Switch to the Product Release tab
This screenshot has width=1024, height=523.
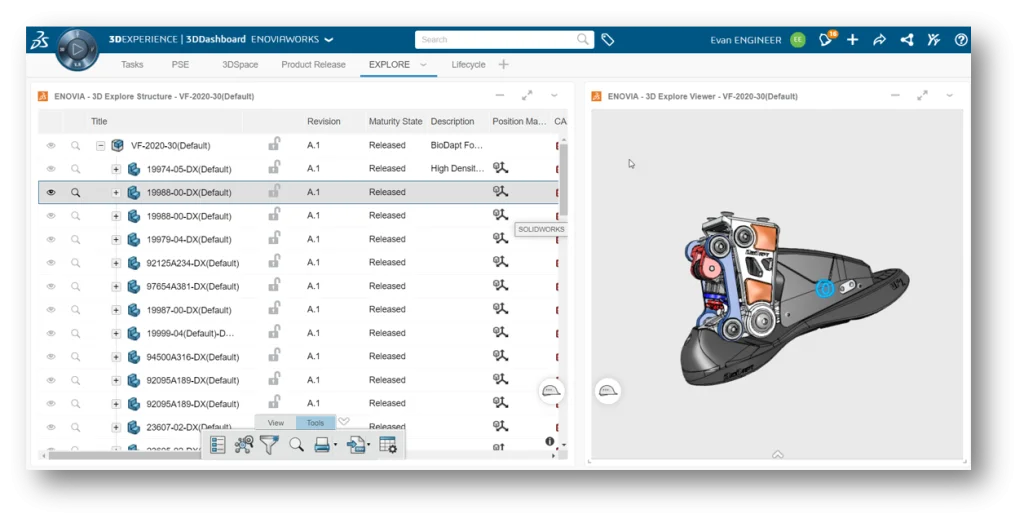click(313, 65)
